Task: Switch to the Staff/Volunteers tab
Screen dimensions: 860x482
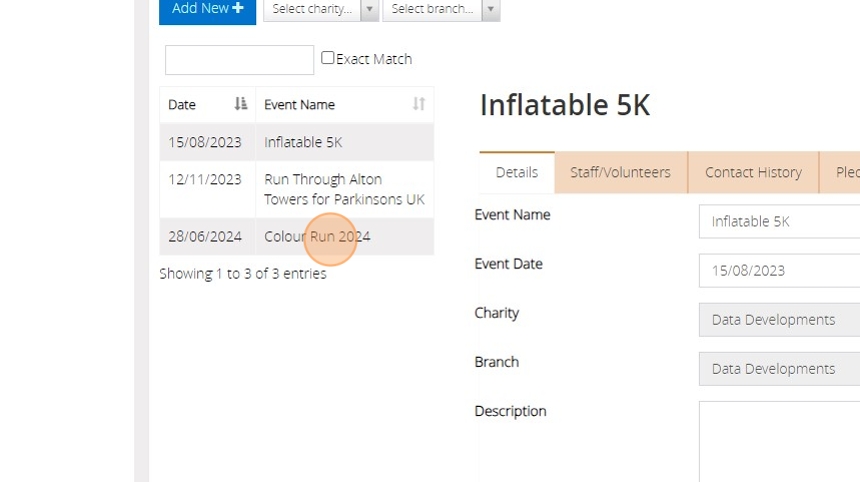Action: click(x=620, y=172)
